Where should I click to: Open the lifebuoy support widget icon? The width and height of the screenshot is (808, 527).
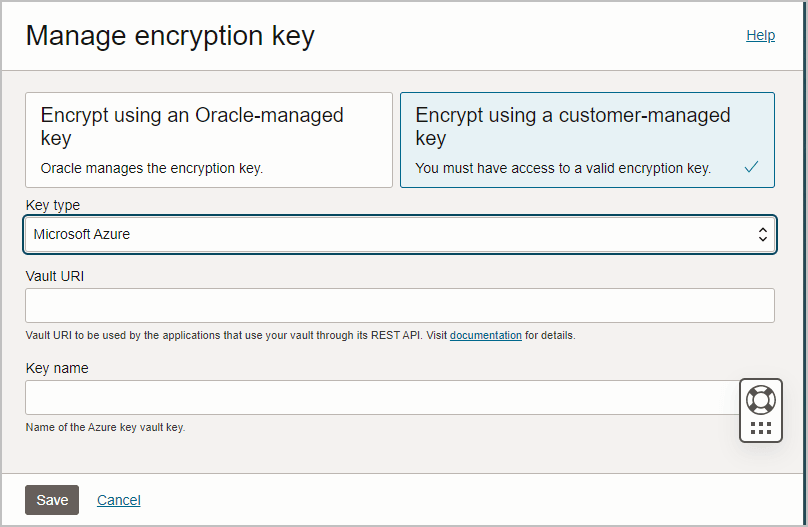(760, 399)
